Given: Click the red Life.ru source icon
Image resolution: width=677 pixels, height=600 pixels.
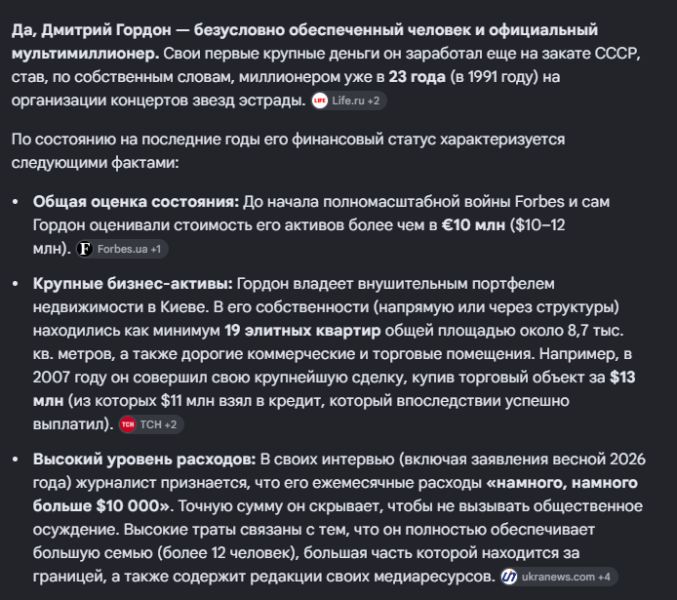Looking at the screenshot, I should [x=320, y=101].
